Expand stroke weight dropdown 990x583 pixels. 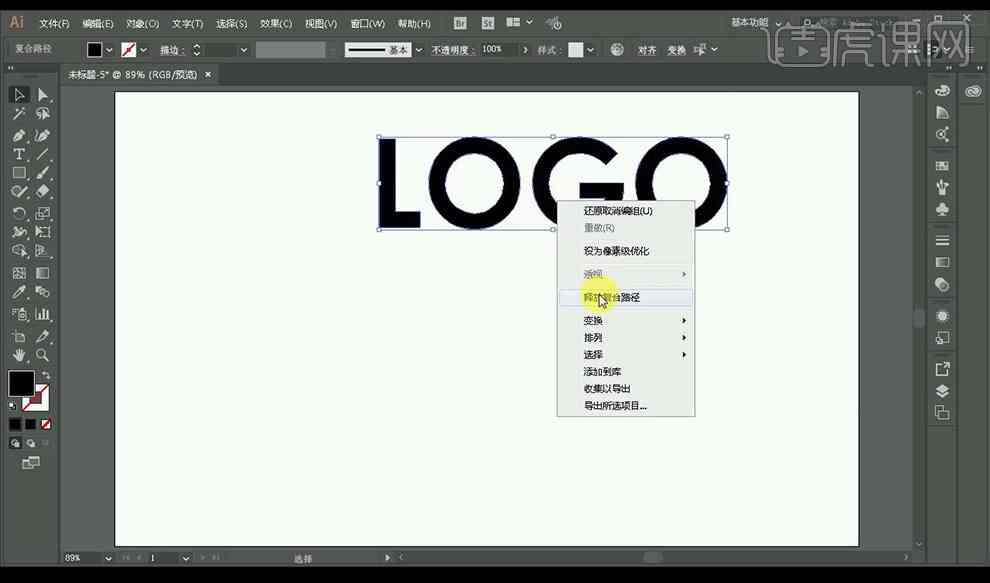pyautogui.click(x=244, y=50)
